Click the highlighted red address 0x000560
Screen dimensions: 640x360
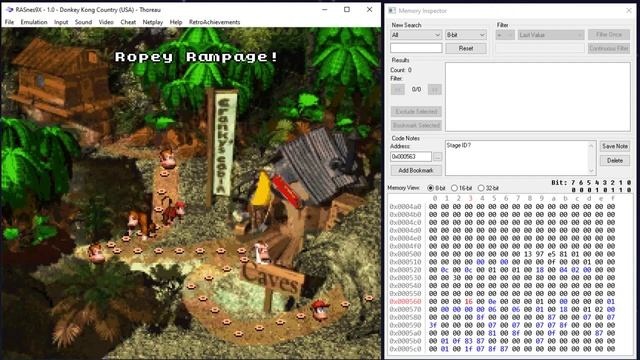click(x=405, y=302)
